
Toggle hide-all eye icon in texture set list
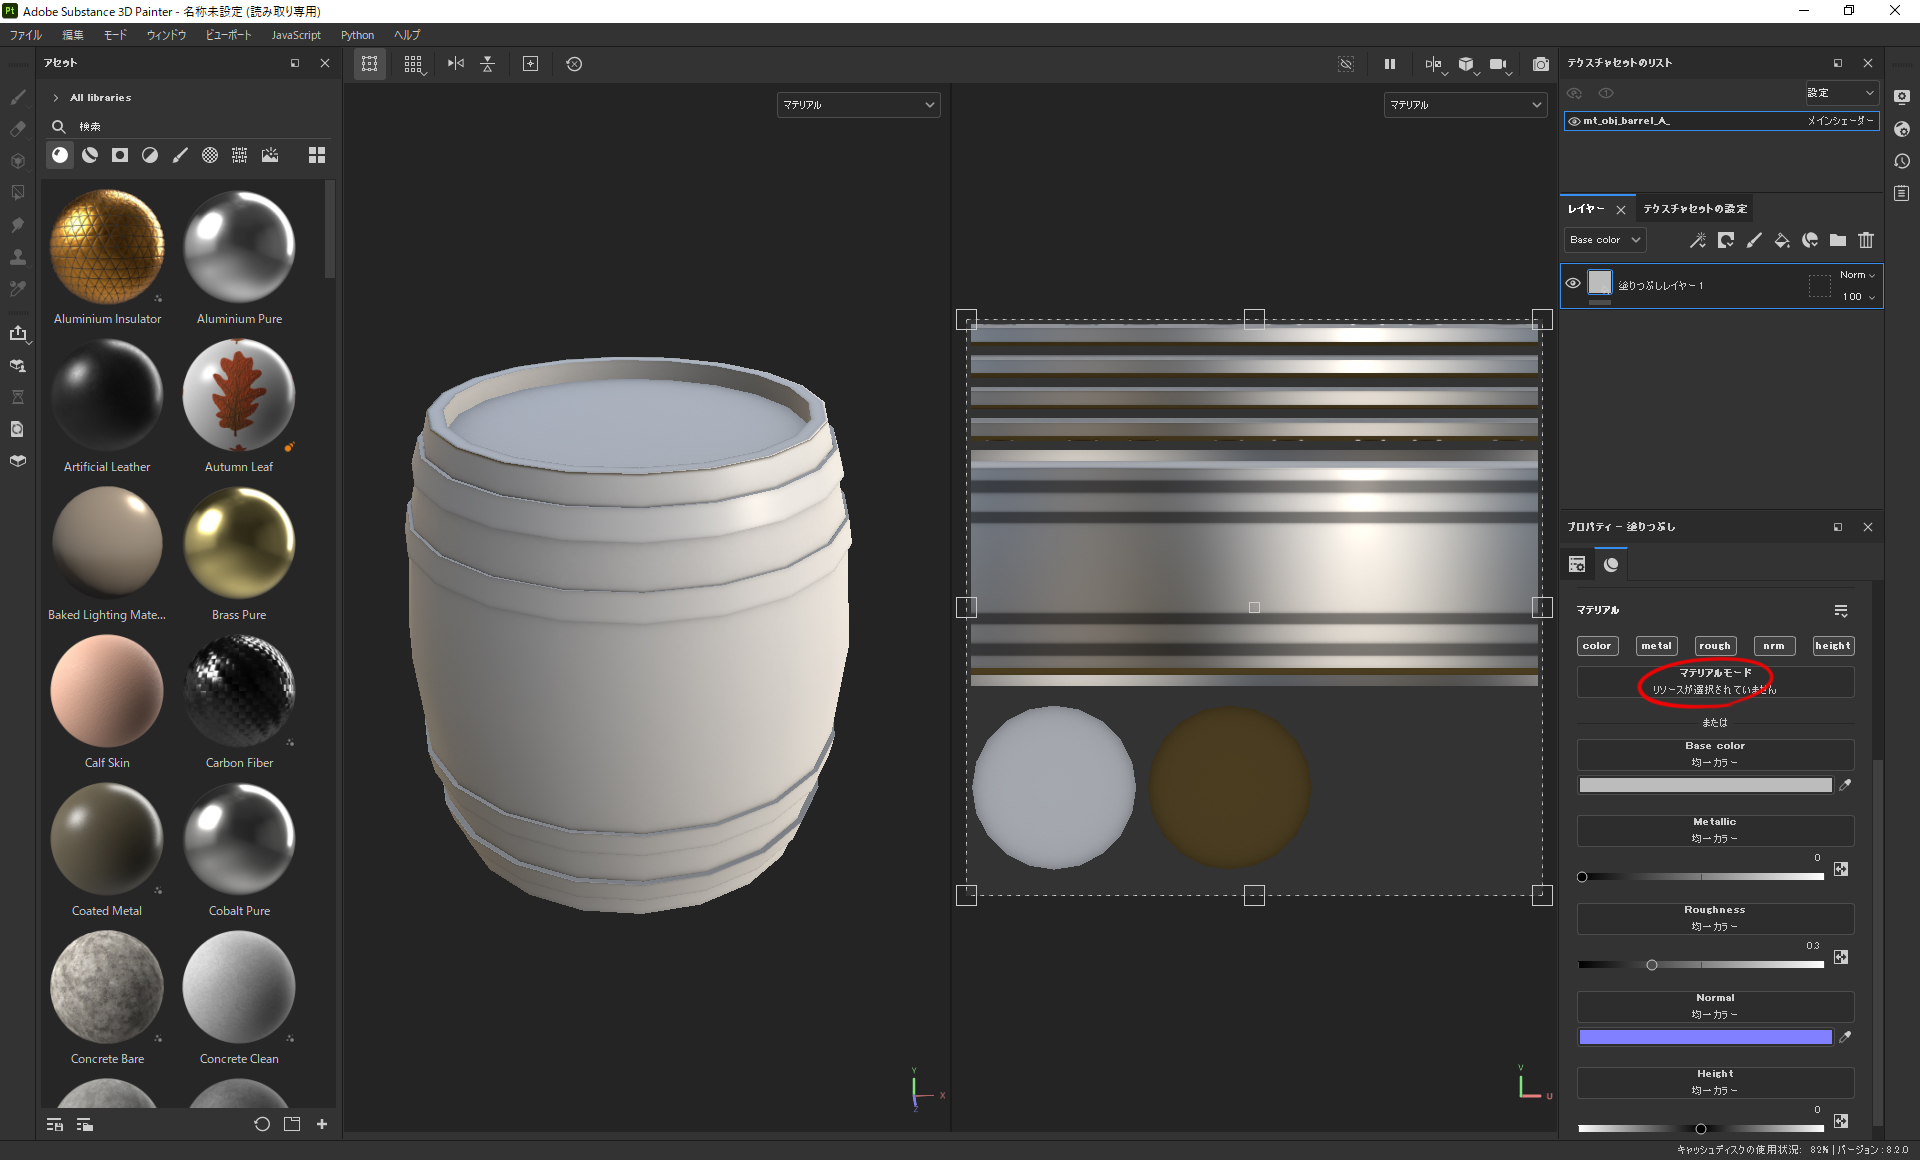pyautogui.click(x=1574, y=93)
